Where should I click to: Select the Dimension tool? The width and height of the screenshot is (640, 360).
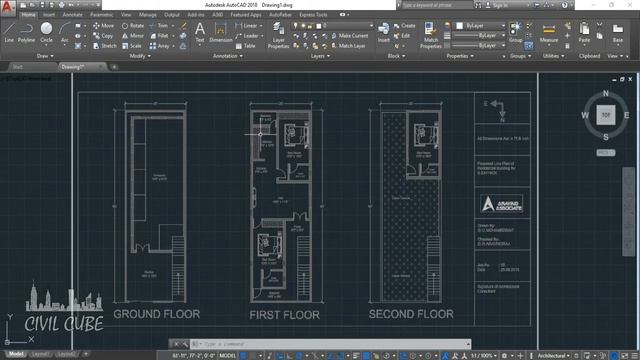pyautogui.click(x=220, y=33)
